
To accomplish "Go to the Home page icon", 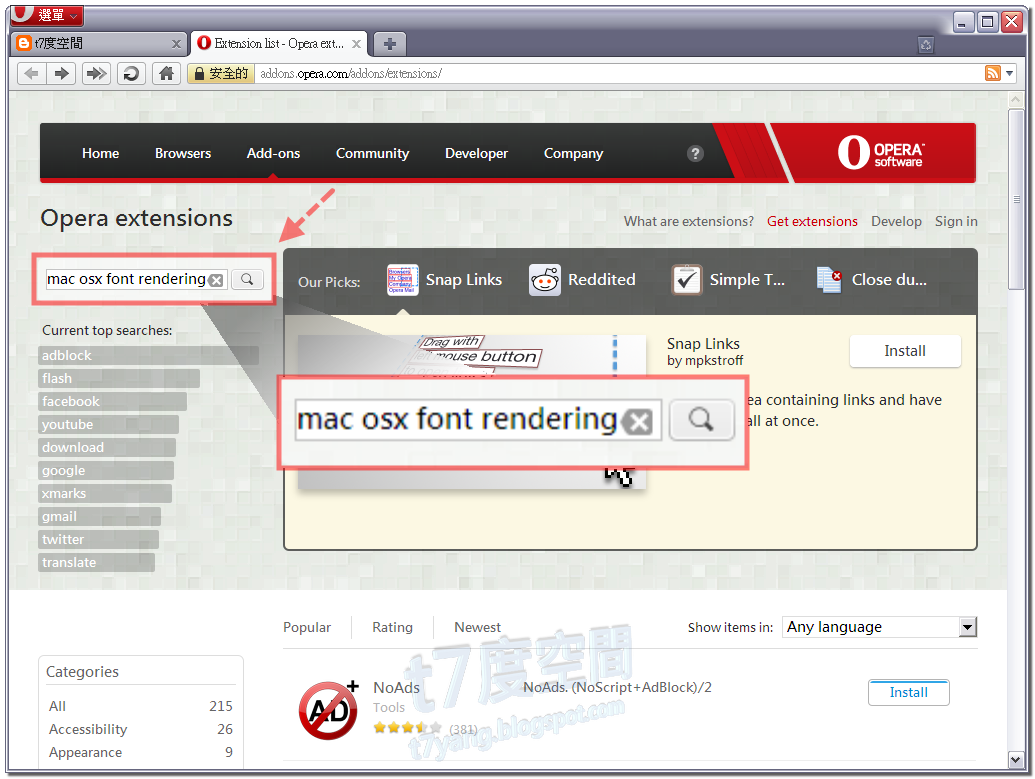I will coord(166,73).
